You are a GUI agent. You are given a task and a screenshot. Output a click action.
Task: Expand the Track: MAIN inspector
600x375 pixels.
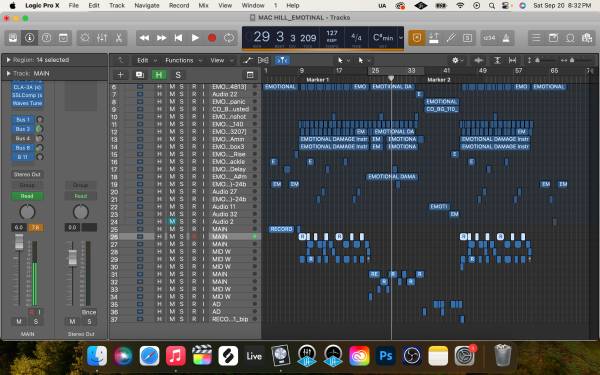[8, 73]
